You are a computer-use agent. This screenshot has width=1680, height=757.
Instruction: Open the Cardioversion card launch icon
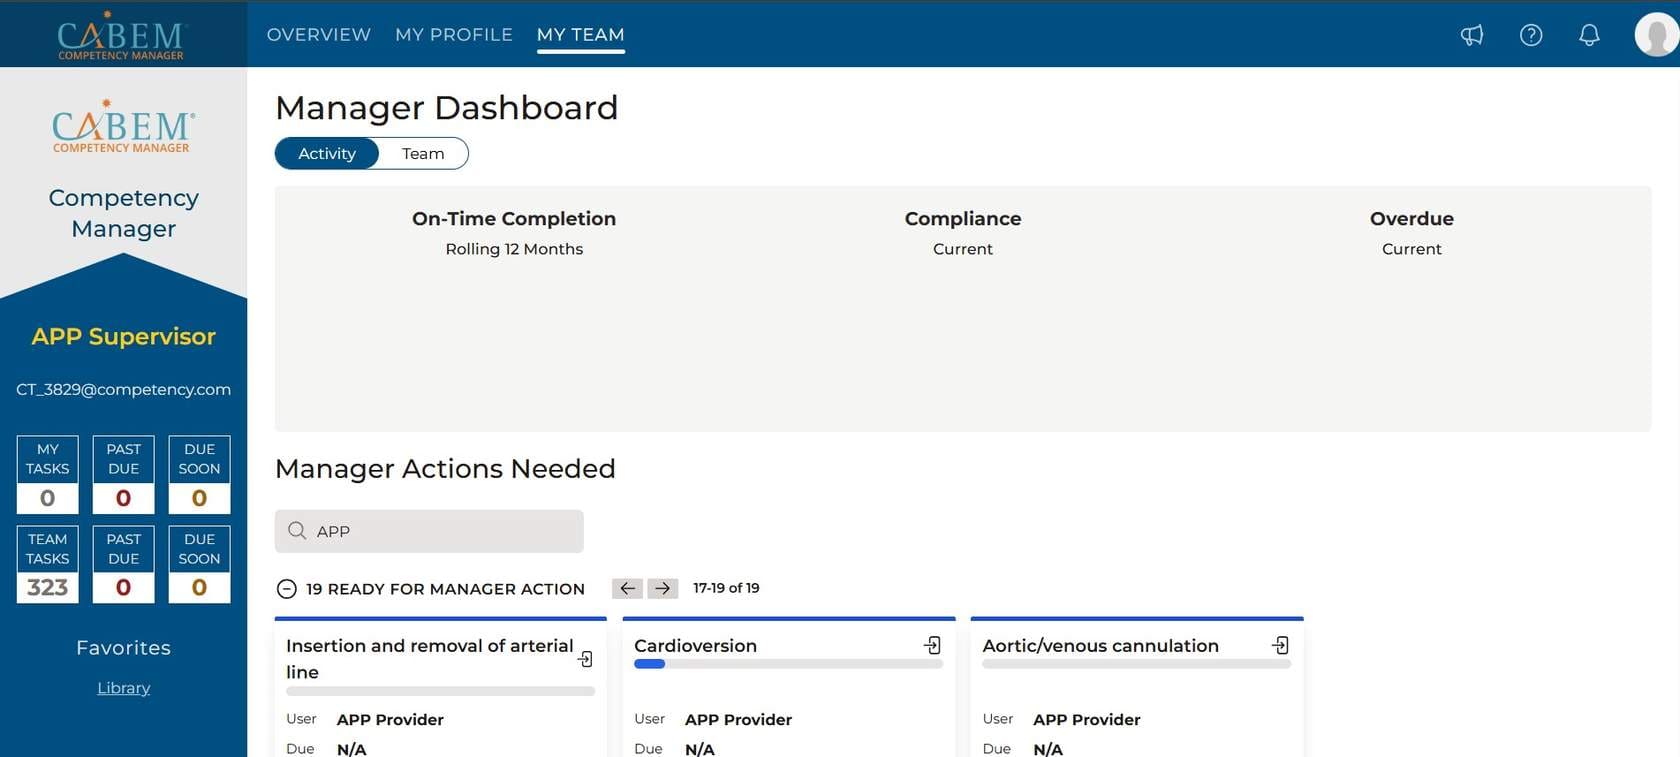click(932, 646)
